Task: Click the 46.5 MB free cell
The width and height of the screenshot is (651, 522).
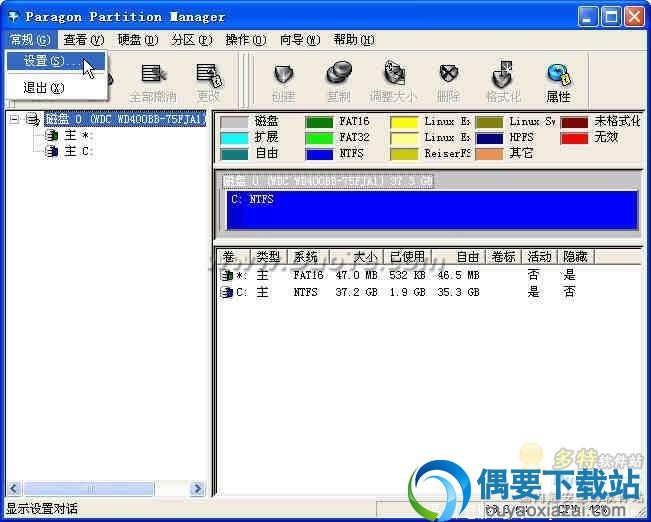Action: click(458, 275)
